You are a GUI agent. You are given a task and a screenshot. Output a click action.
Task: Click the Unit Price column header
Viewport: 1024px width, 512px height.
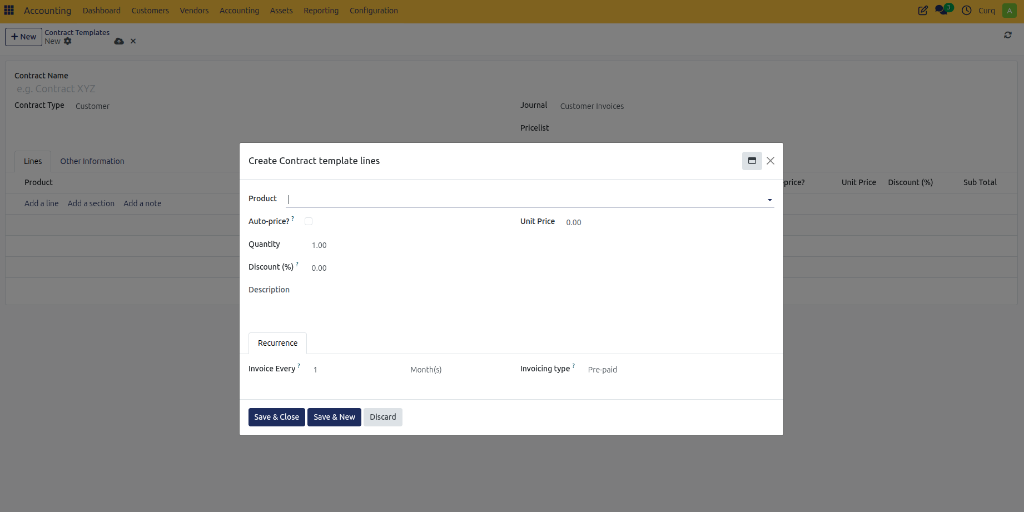[x=859, y=182]
